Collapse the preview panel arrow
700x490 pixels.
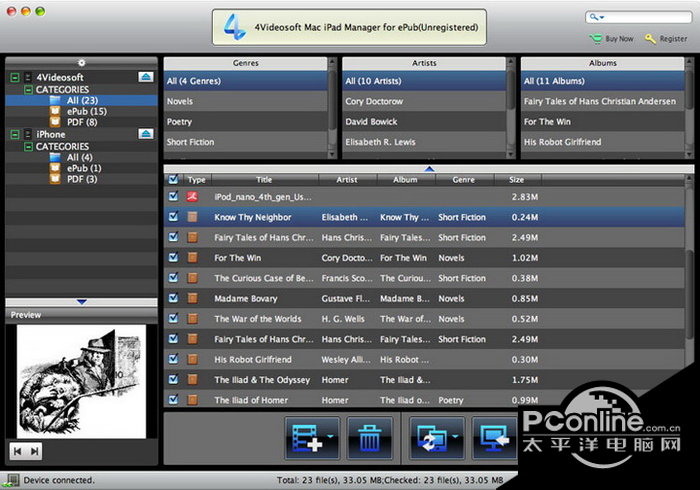81,302
